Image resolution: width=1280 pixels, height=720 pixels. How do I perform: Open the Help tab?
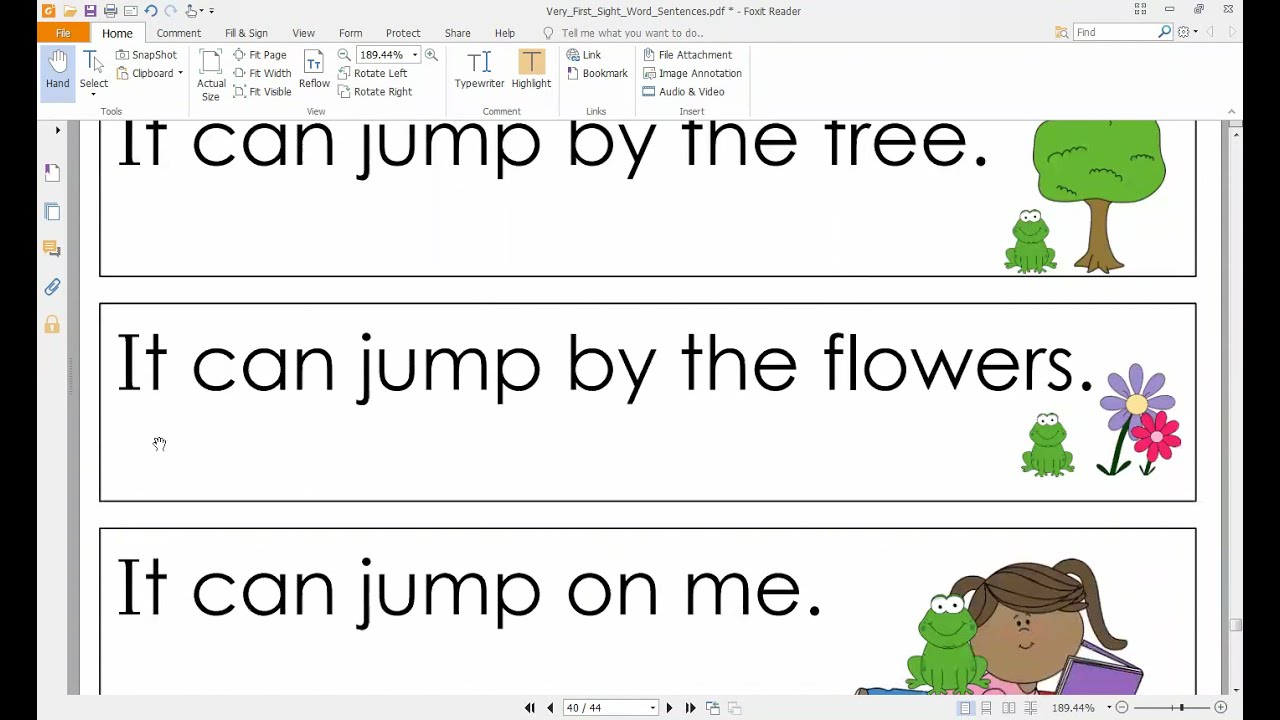pyautogui.click(x=505, y=33)
